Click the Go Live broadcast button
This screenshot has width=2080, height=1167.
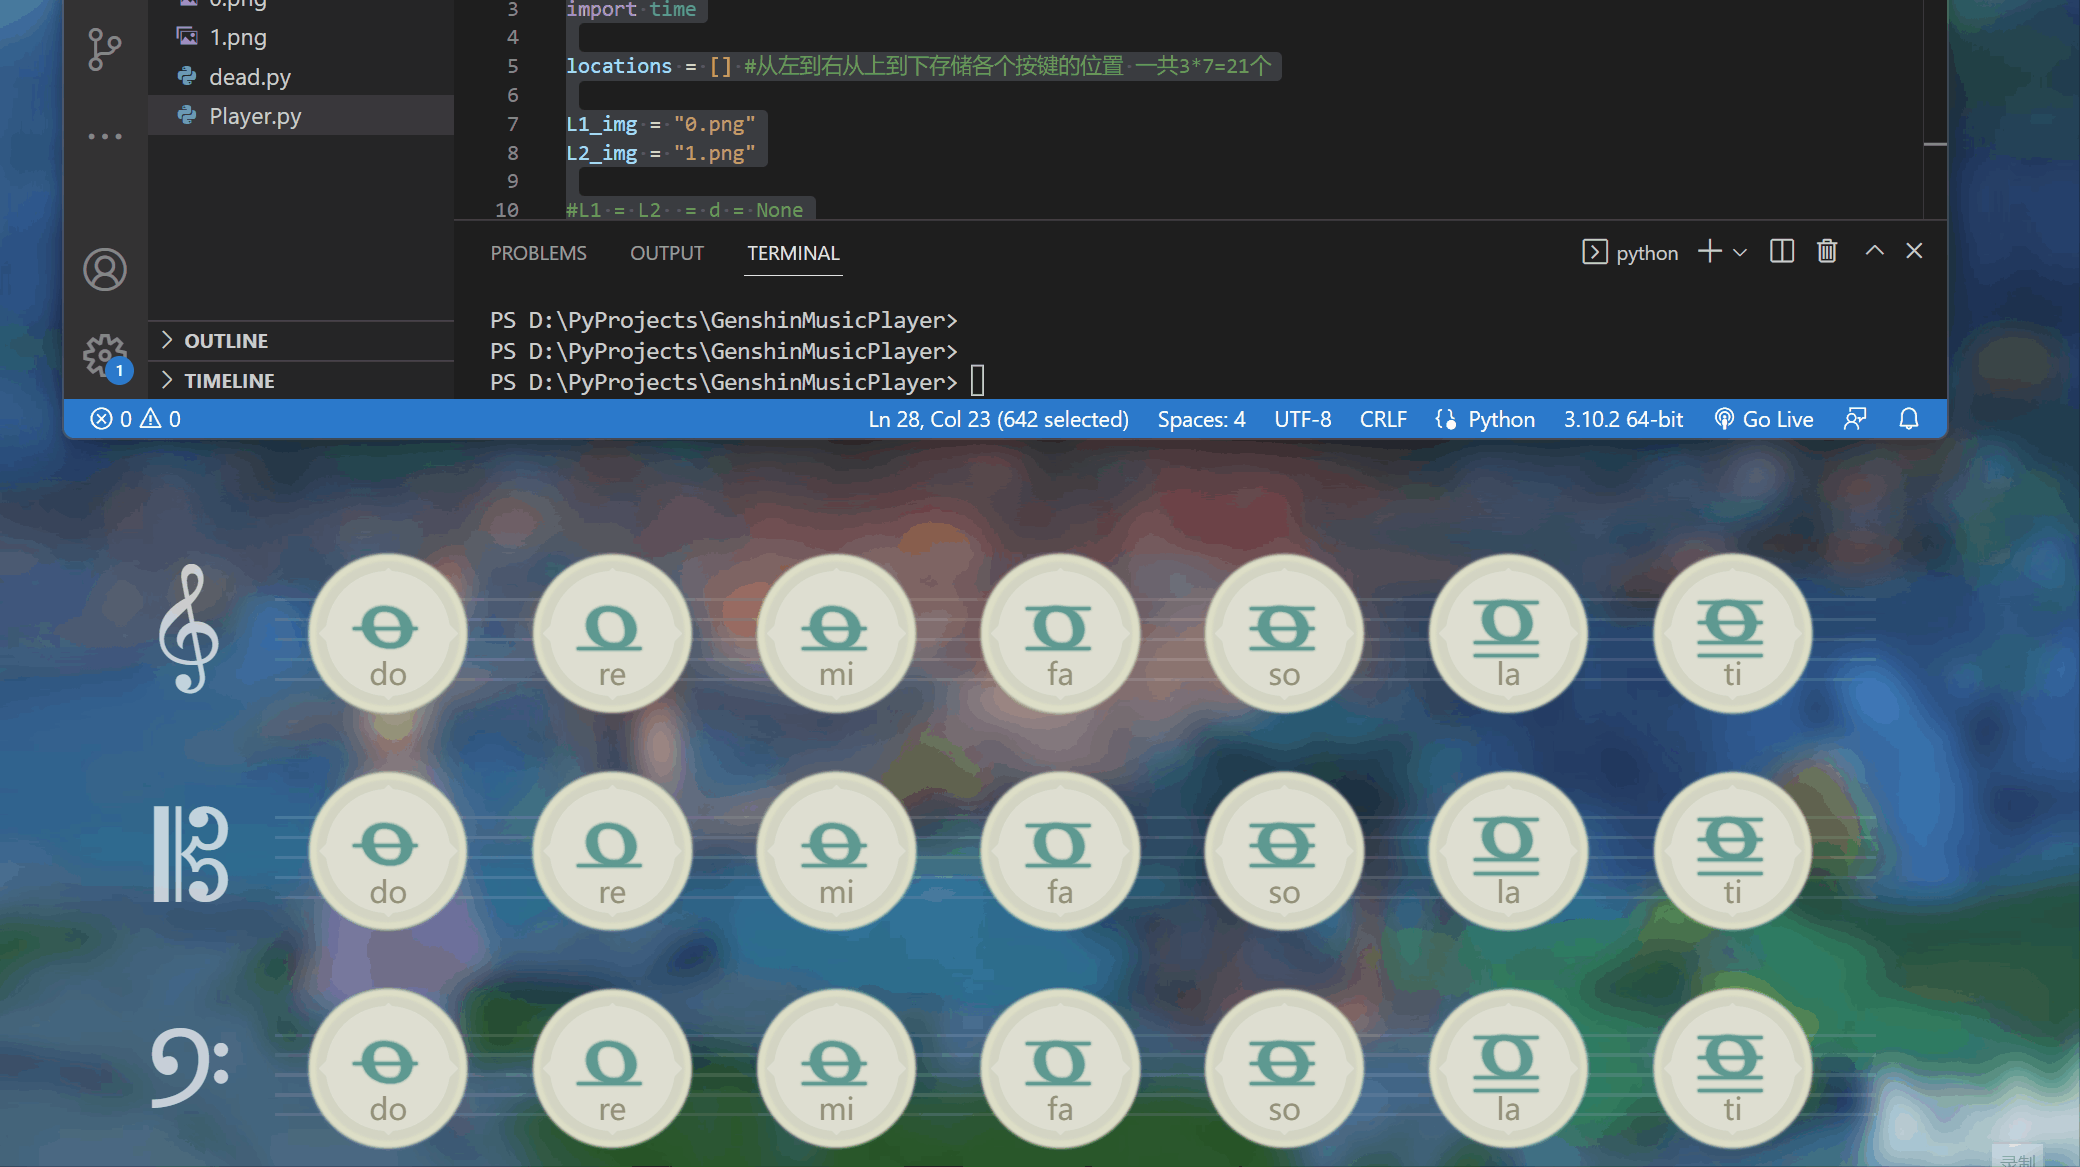tap(1764, 419)
